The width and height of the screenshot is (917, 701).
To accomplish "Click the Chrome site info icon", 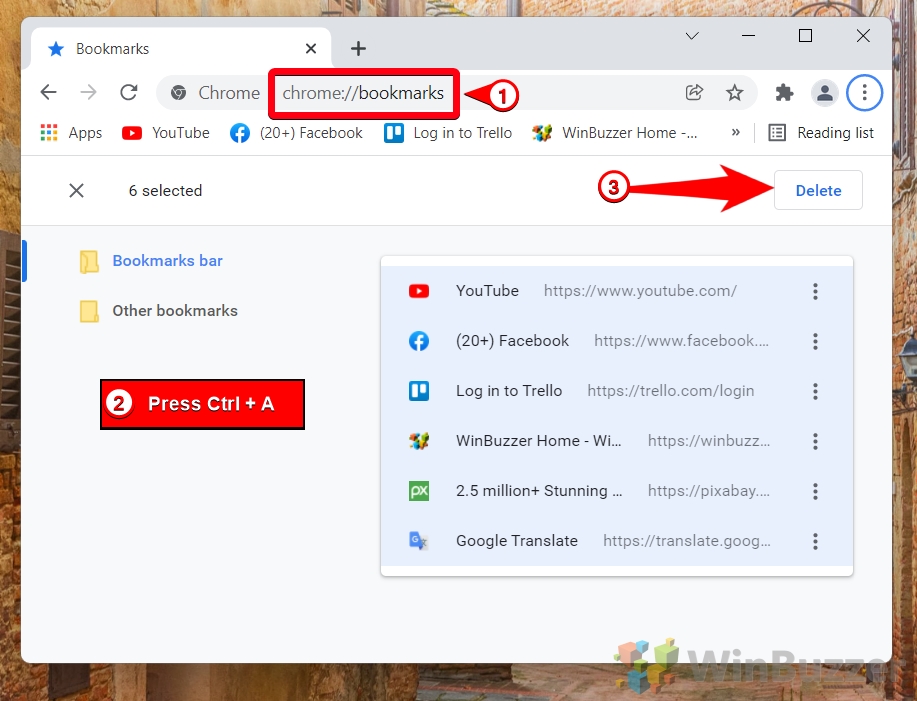I will [178, 92].
